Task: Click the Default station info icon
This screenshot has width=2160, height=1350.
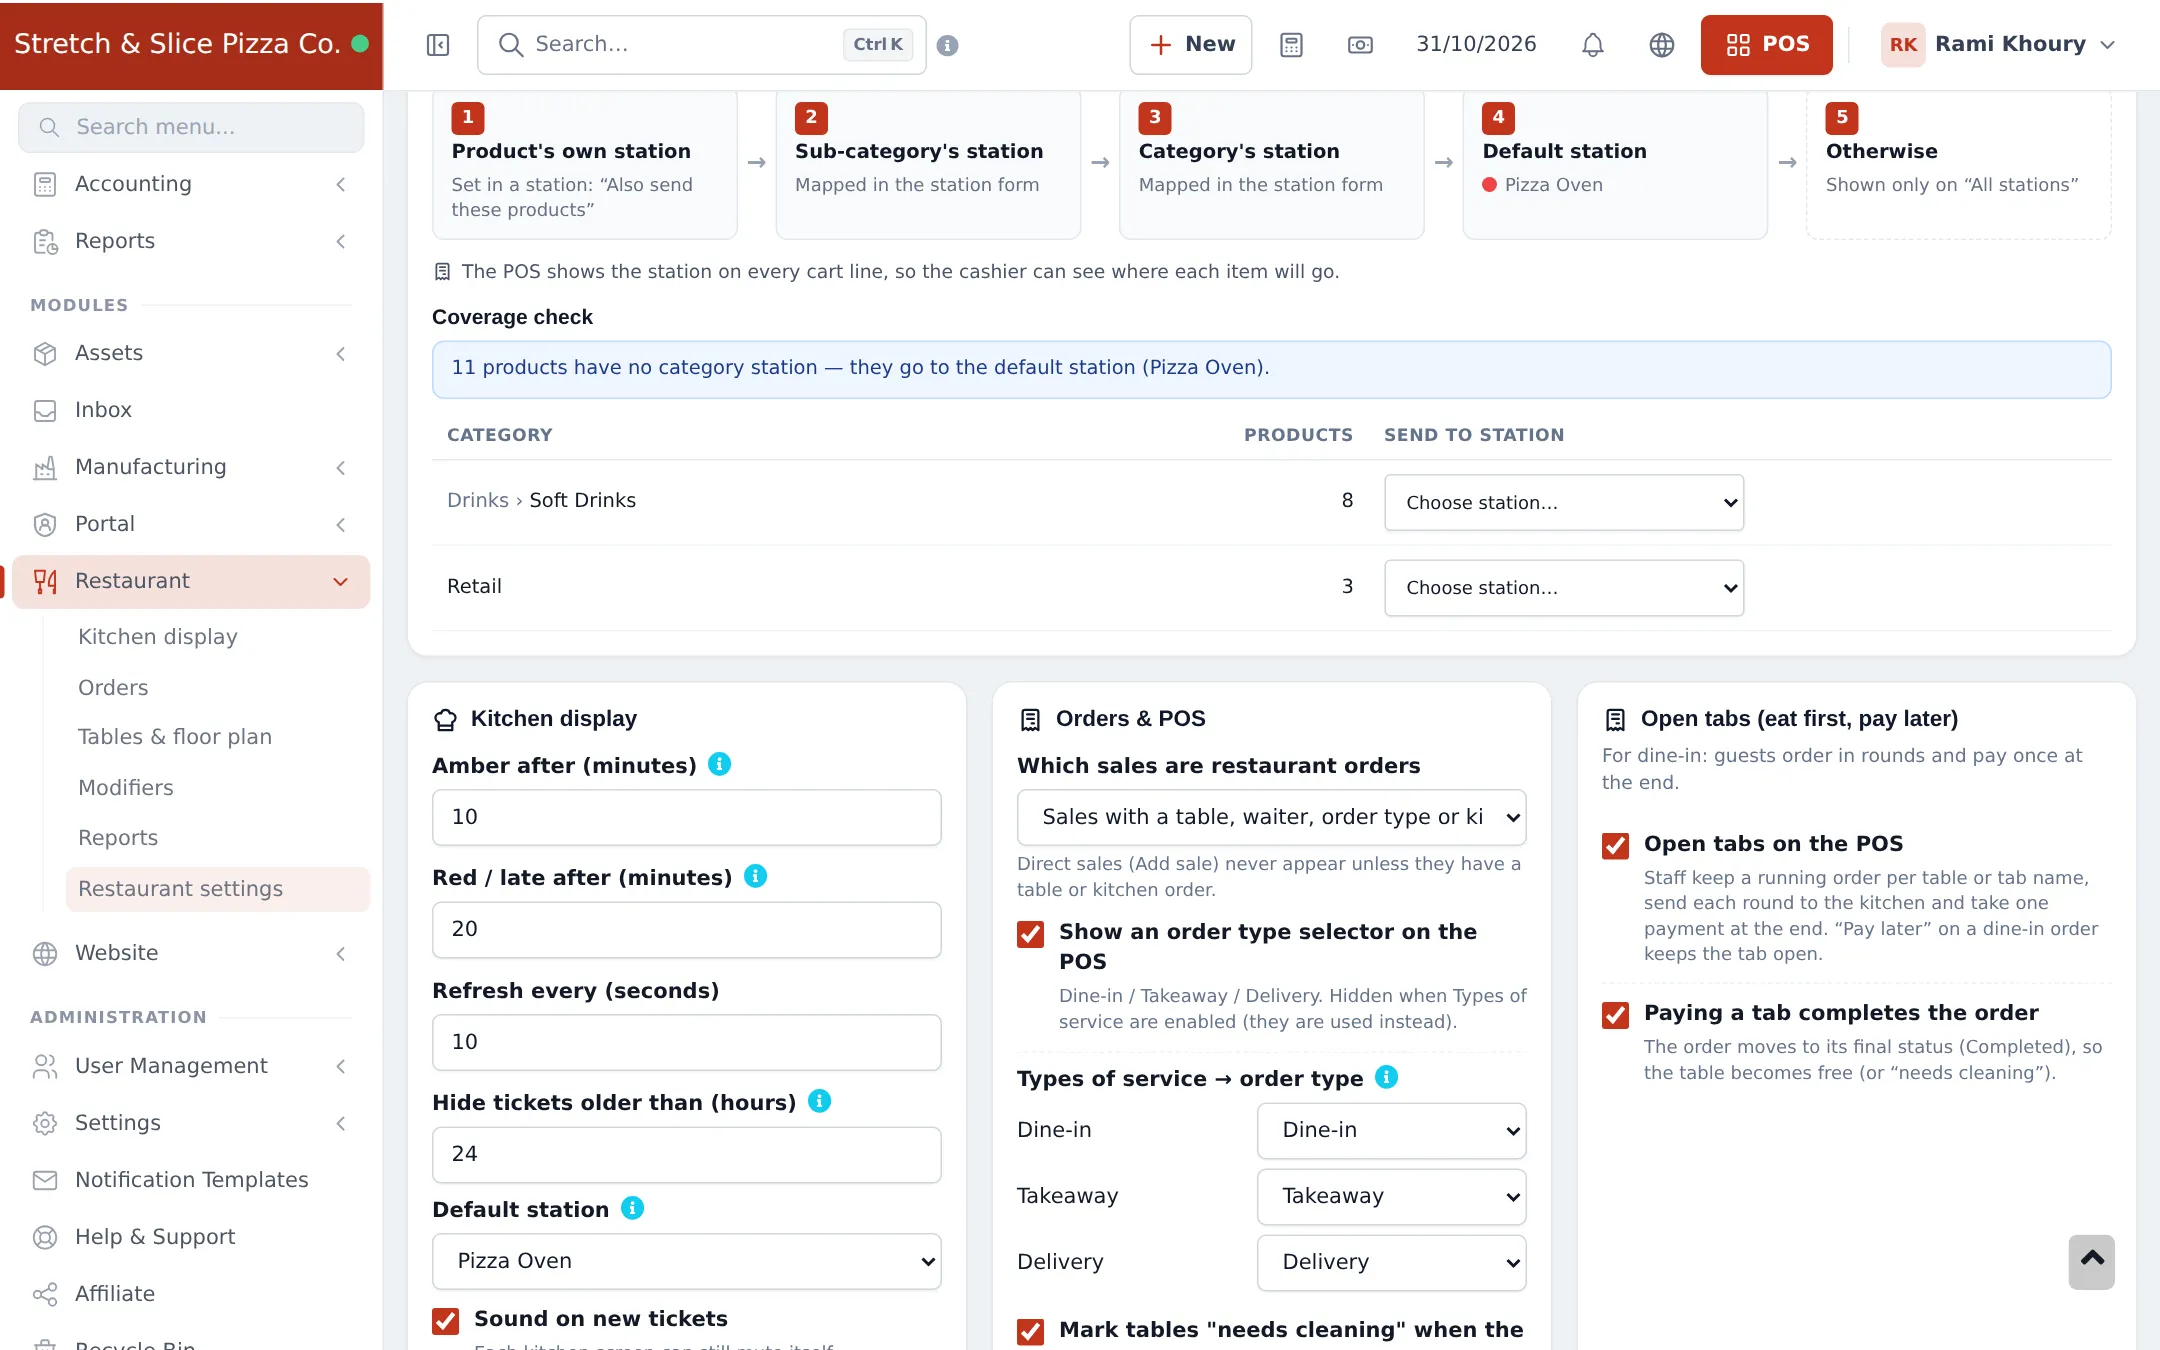Action: pos(633,1208)
